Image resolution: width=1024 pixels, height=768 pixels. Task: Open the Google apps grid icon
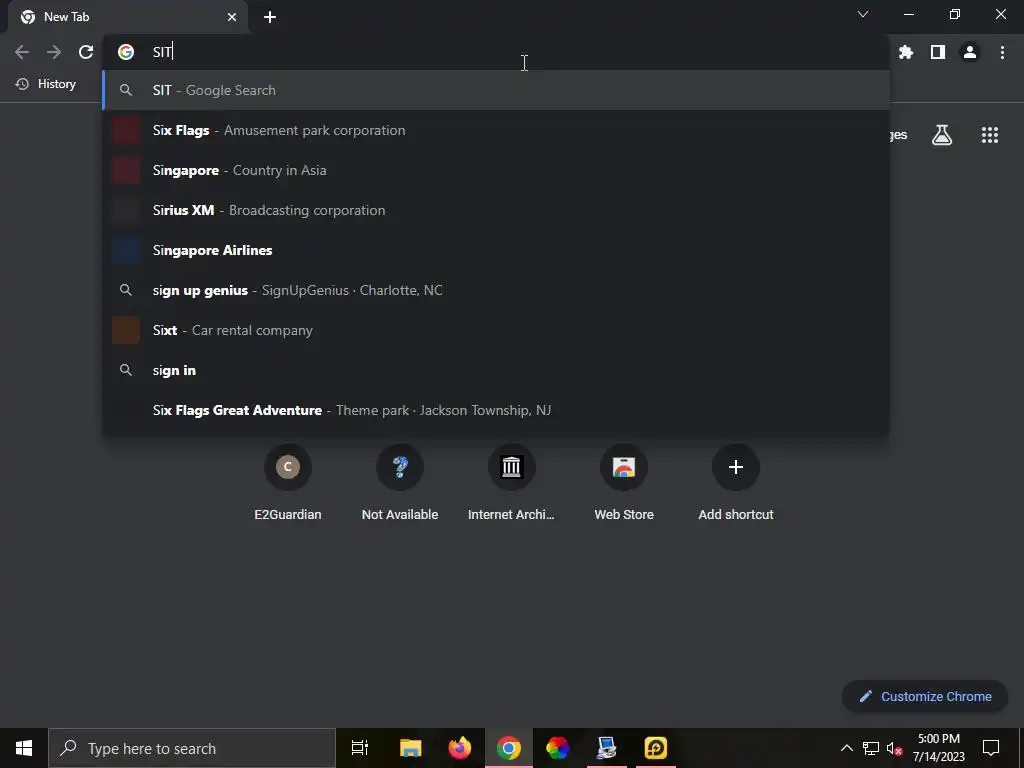990,135
